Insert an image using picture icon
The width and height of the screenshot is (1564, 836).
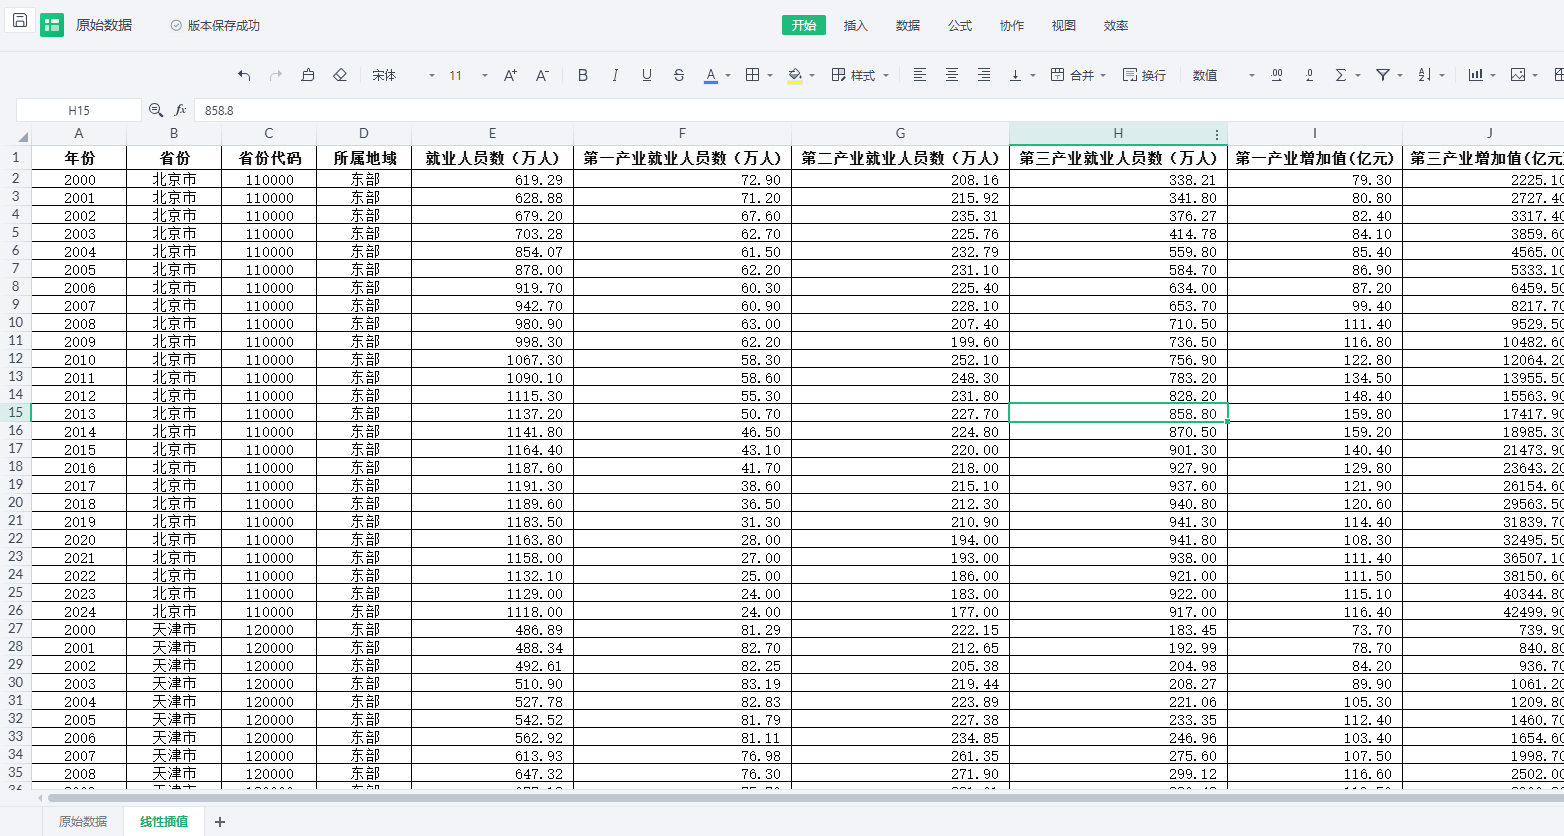(x=1518, y=75)
